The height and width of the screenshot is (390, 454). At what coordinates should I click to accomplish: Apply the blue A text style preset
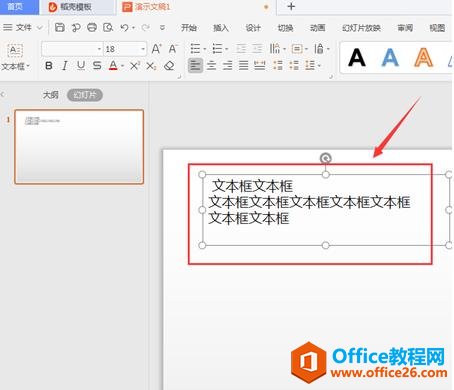[x=390, y=58]
